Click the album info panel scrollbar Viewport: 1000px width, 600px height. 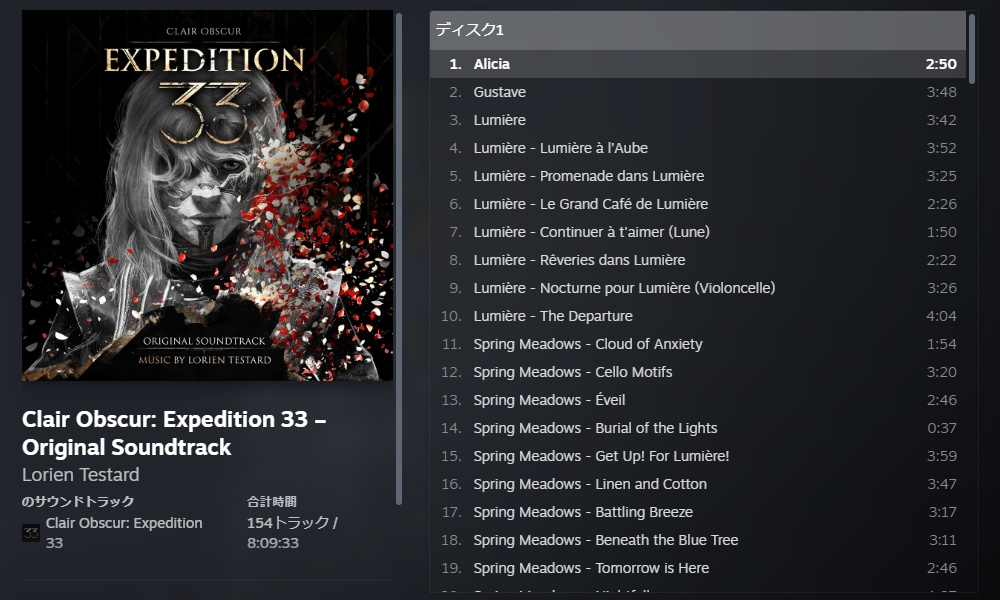[x=399, y=259]
